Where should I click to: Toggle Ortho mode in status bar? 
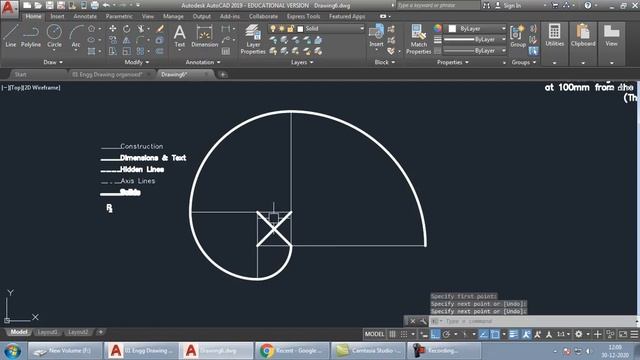point(436,334)
